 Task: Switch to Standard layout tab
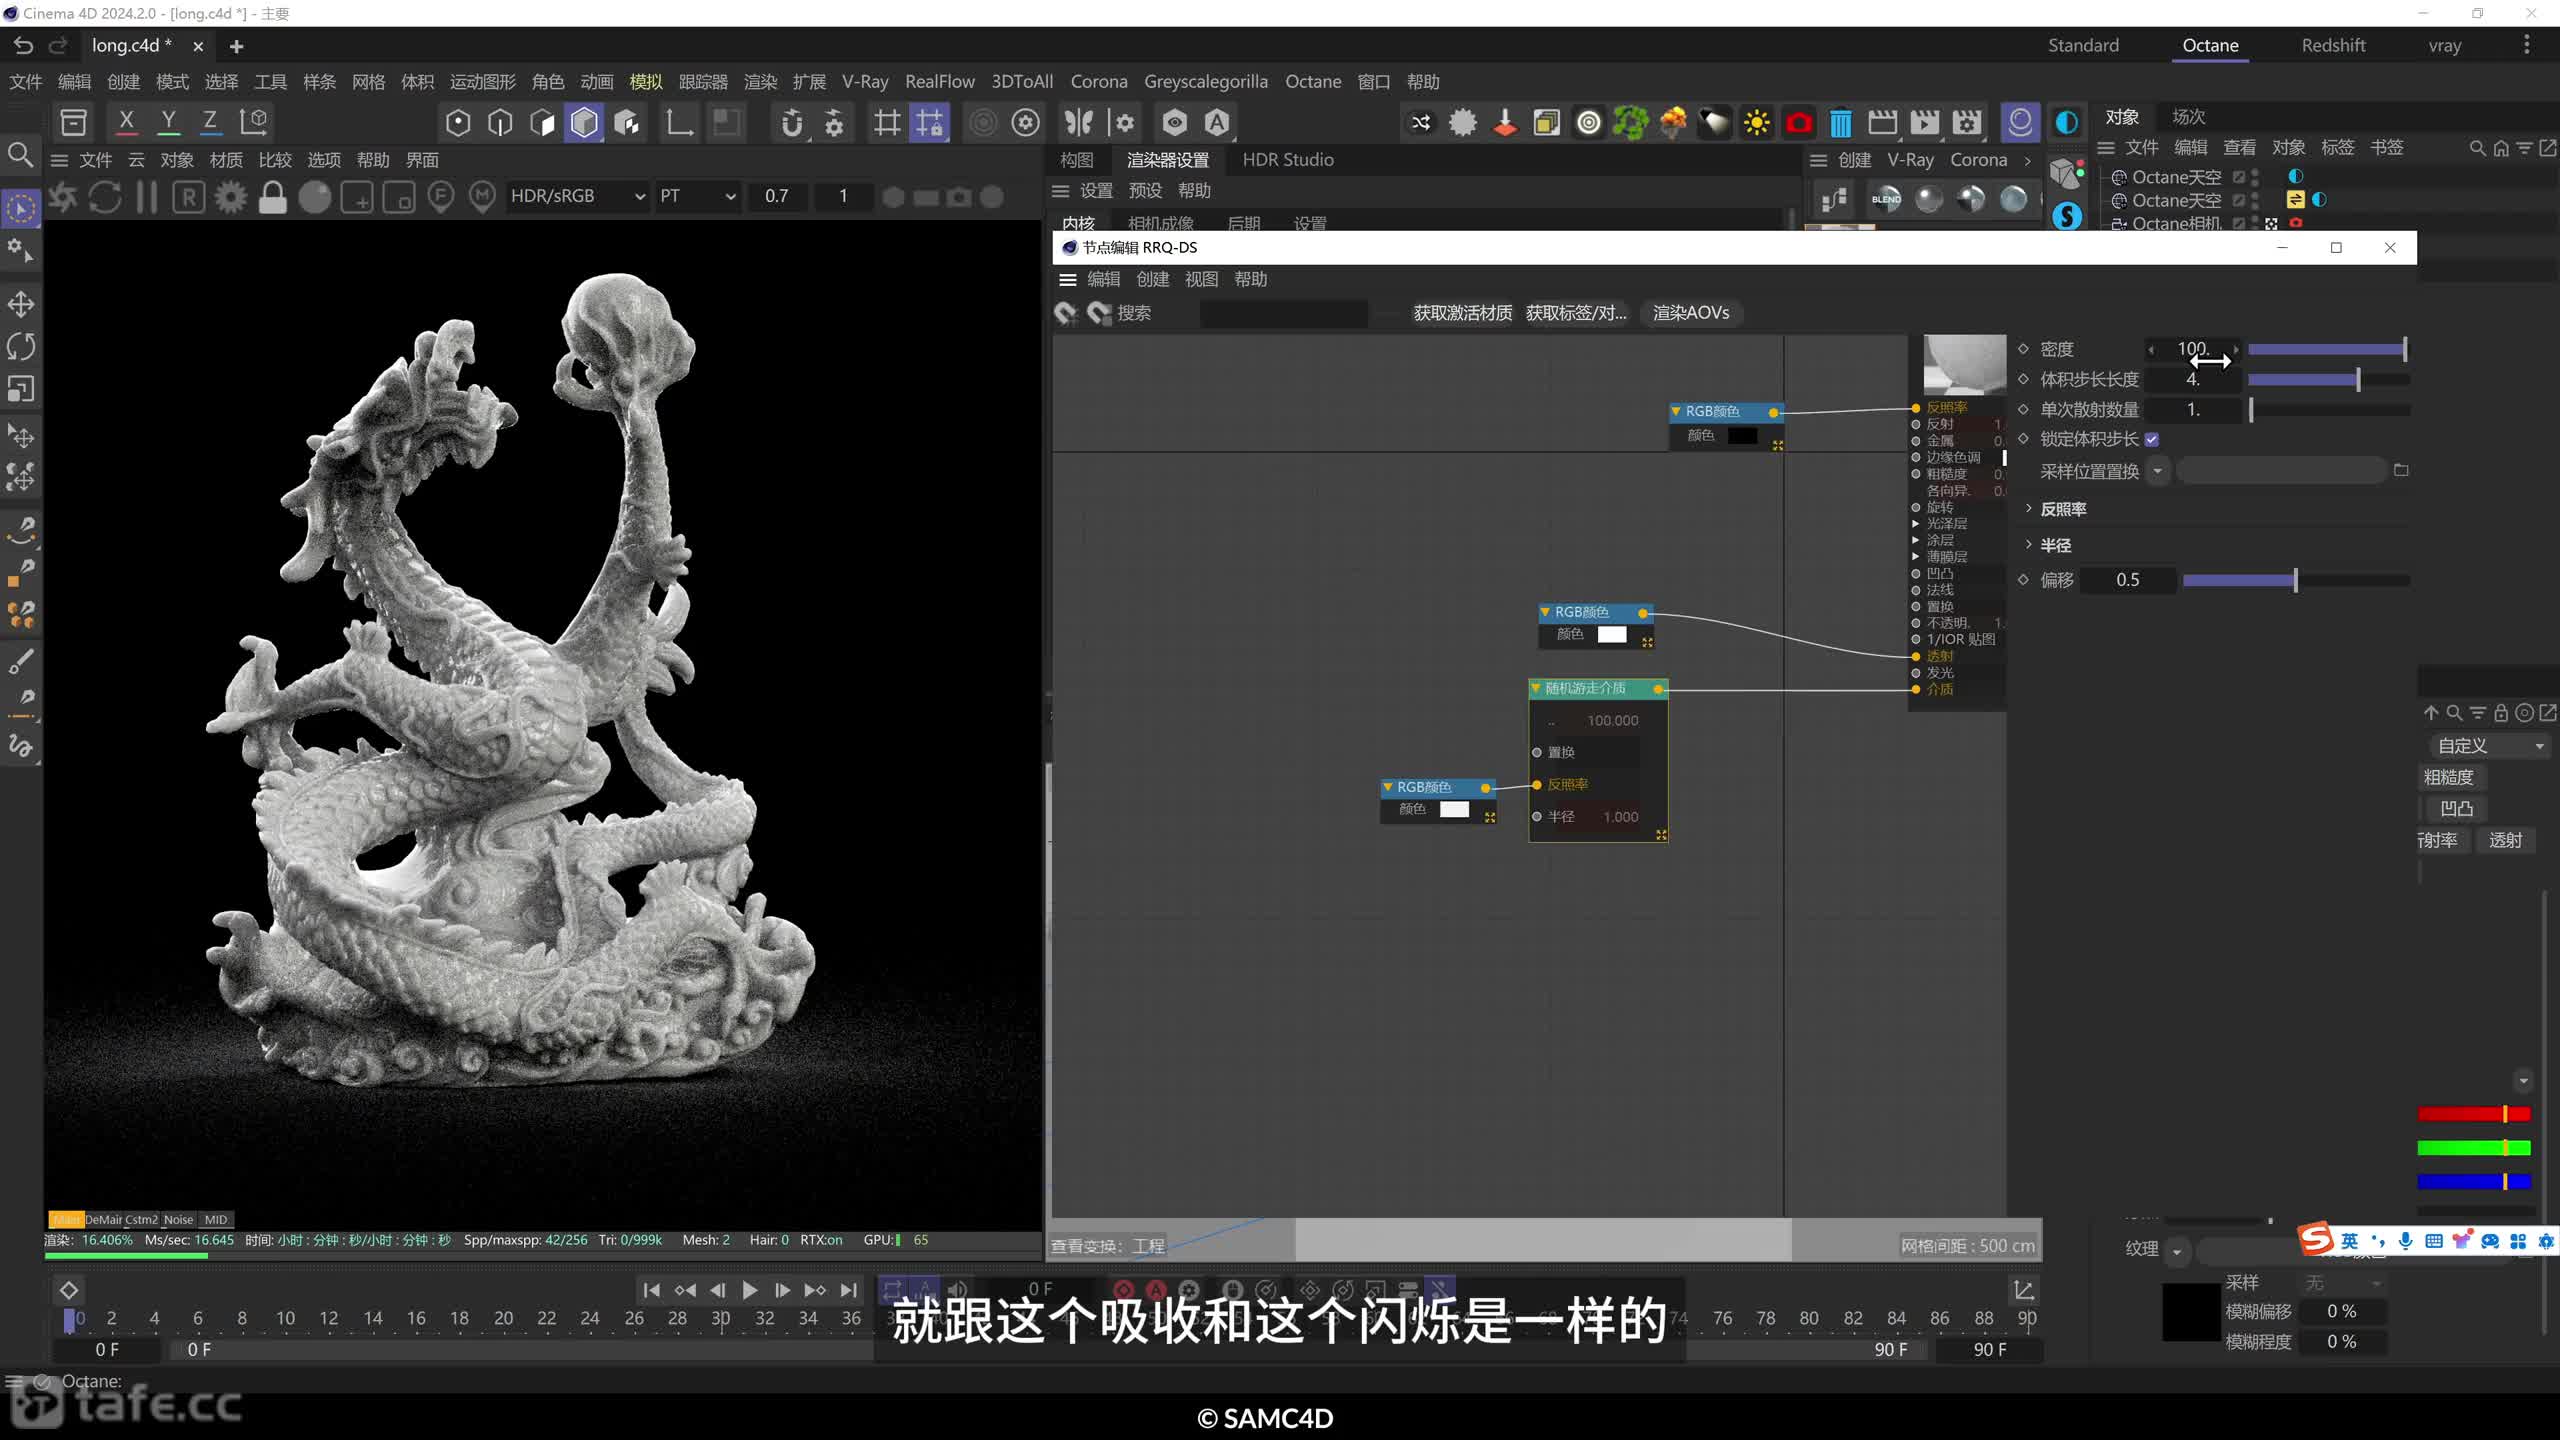(2083, 45)
